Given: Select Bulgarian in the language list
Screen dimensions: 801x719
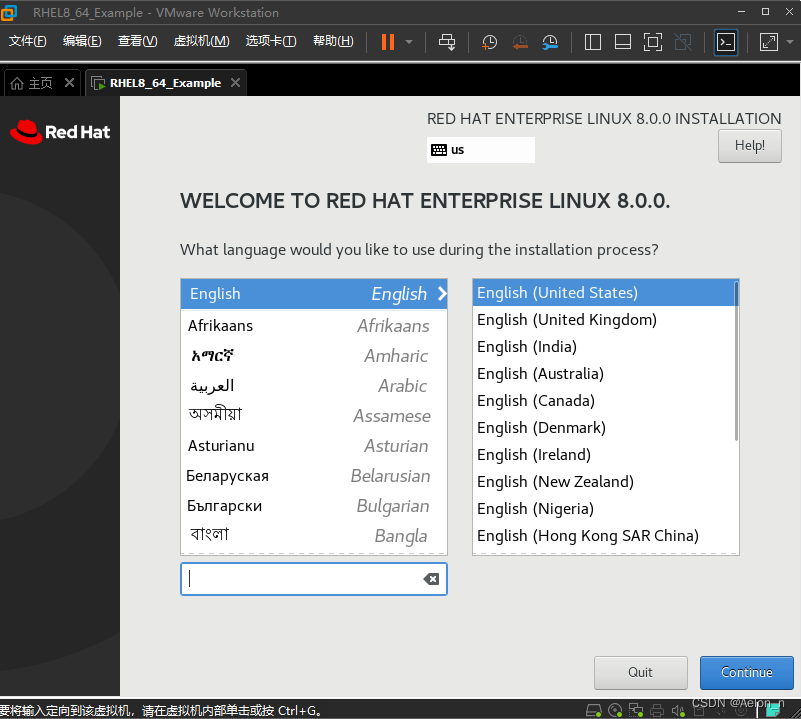Looking at the screenshot, I should pyautogui.click(x=314, y=506).
